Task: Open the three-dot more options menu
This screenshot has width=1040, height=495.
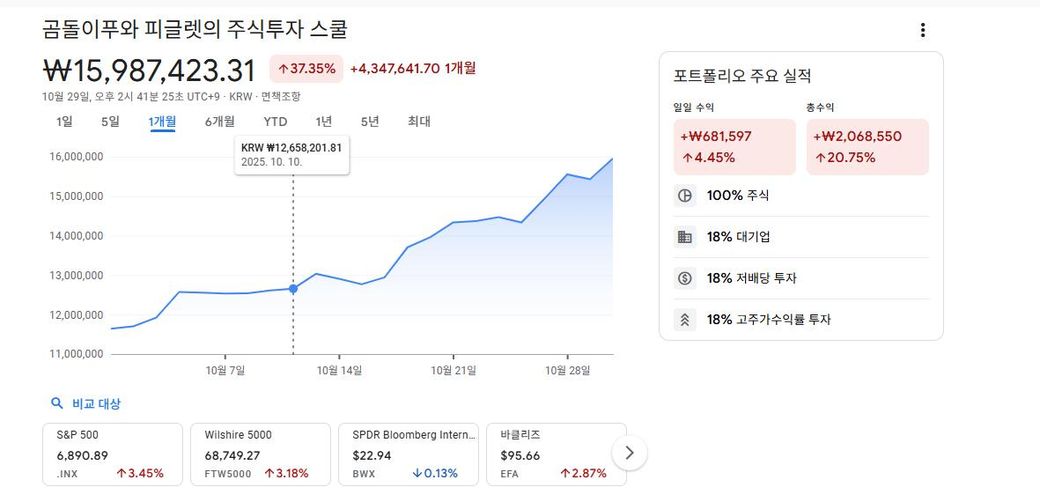Action: pos(922,30)
